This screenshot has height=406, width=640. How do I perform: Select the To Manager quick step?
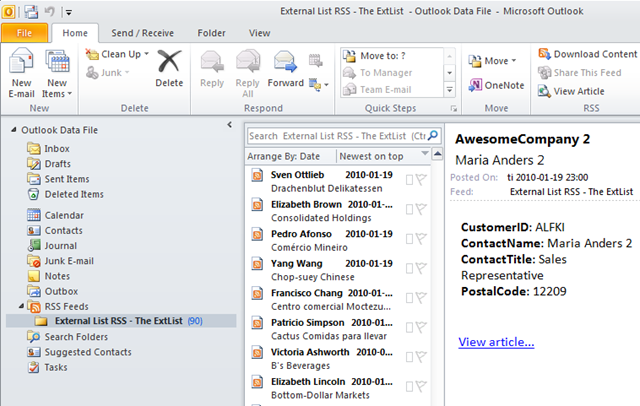point(392,73)
